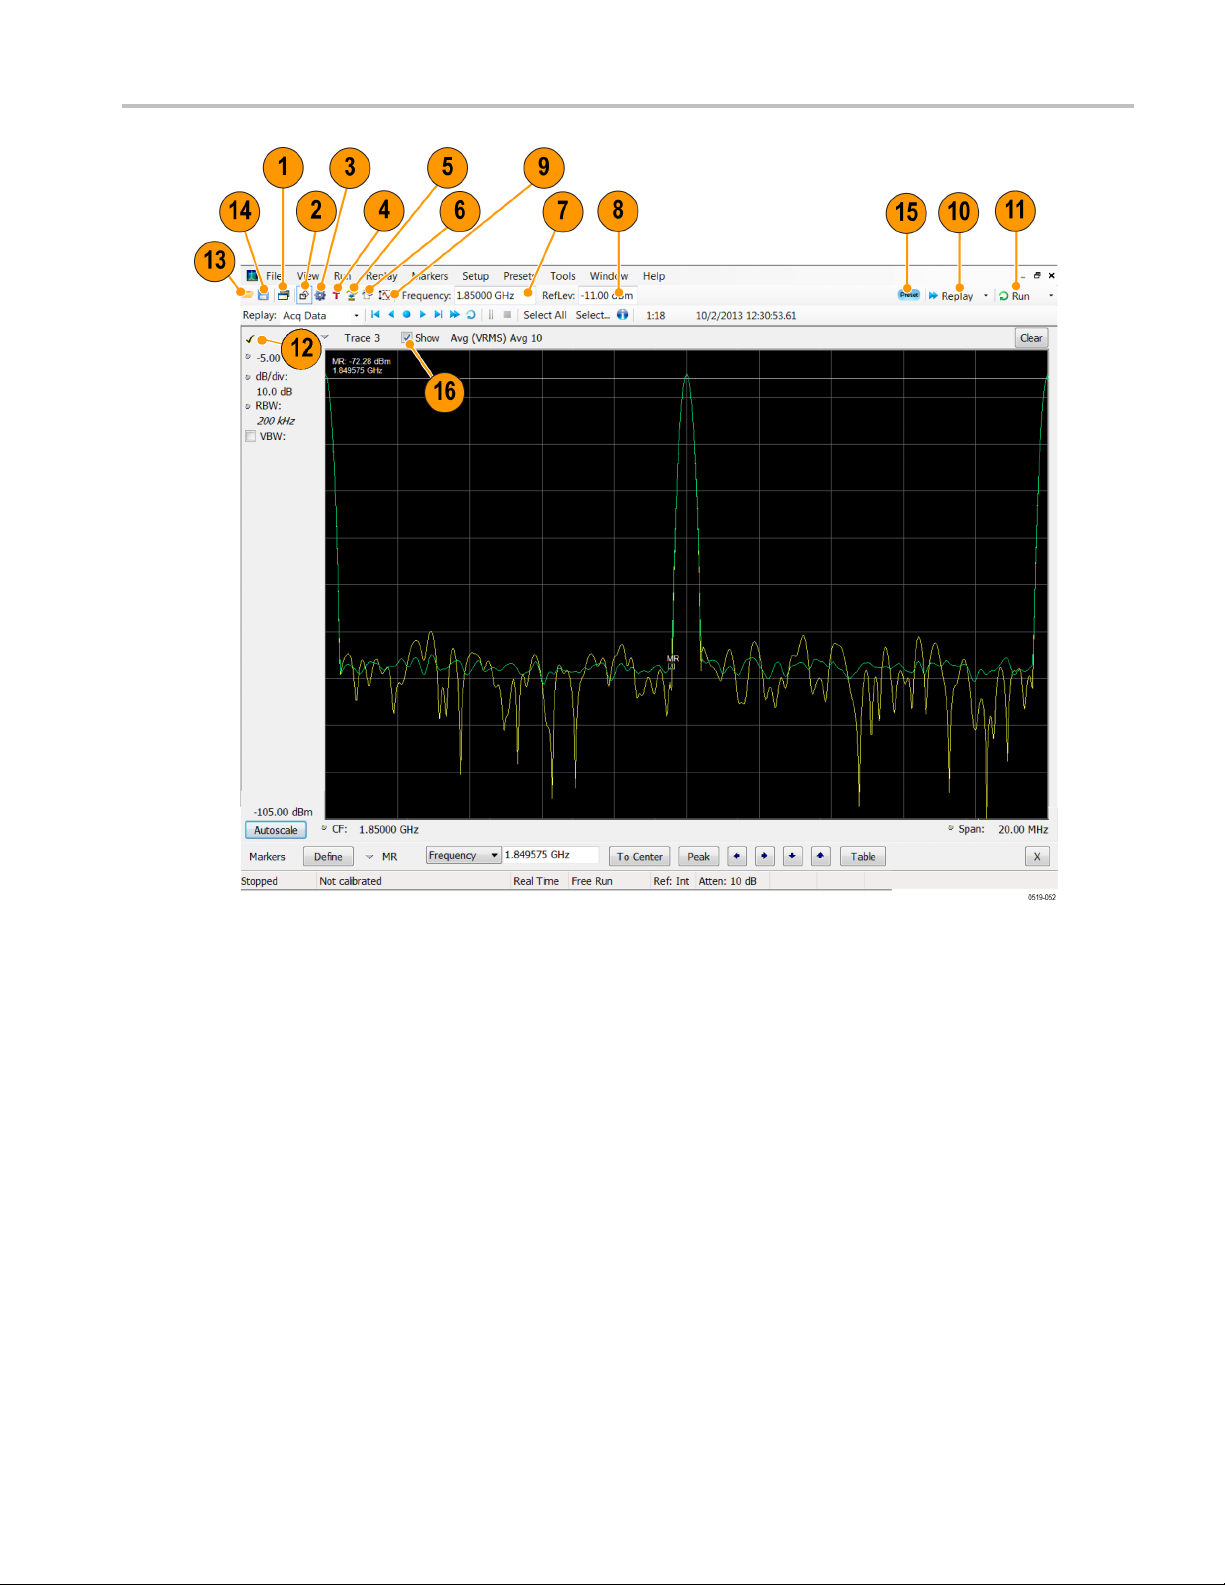
Task: Step to previous replay record
Action: click(391, 314)
